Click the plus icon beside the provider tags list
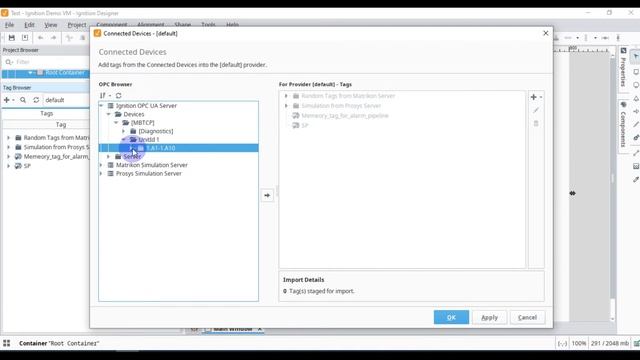 point(533,97)
